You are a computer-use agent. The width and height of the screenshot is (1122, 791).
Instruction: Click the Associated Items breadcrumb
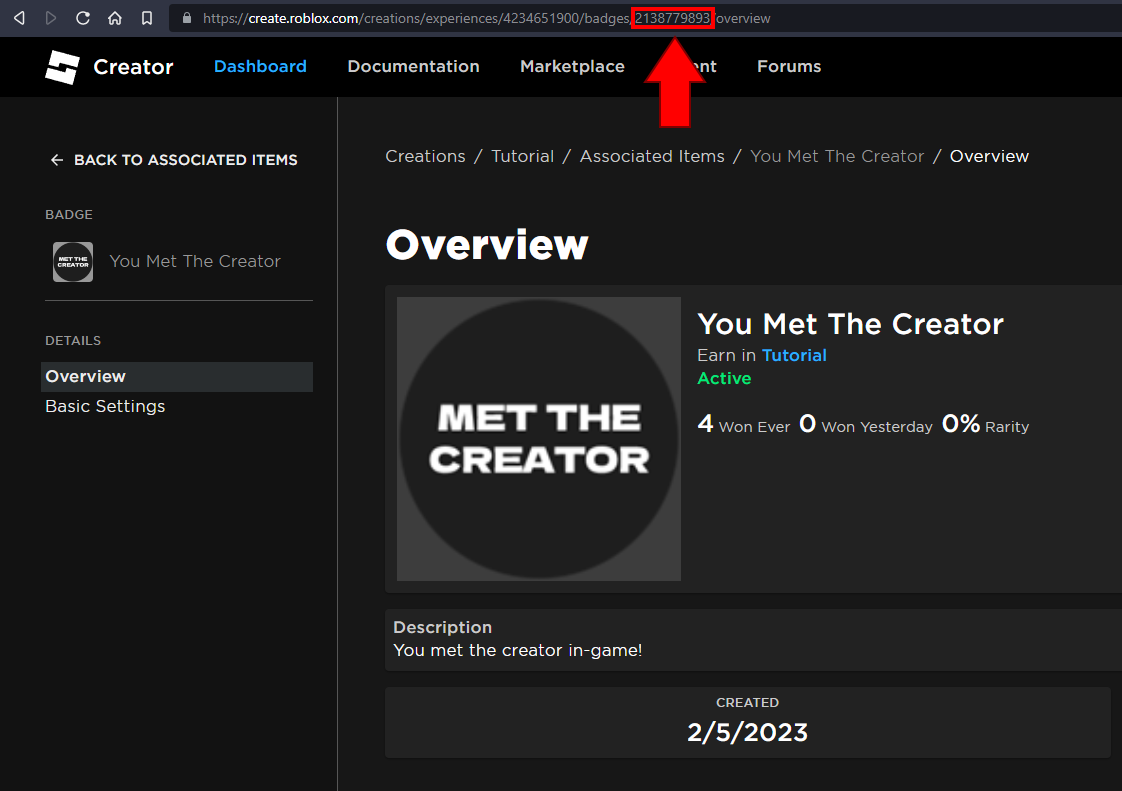coord(652,157)
